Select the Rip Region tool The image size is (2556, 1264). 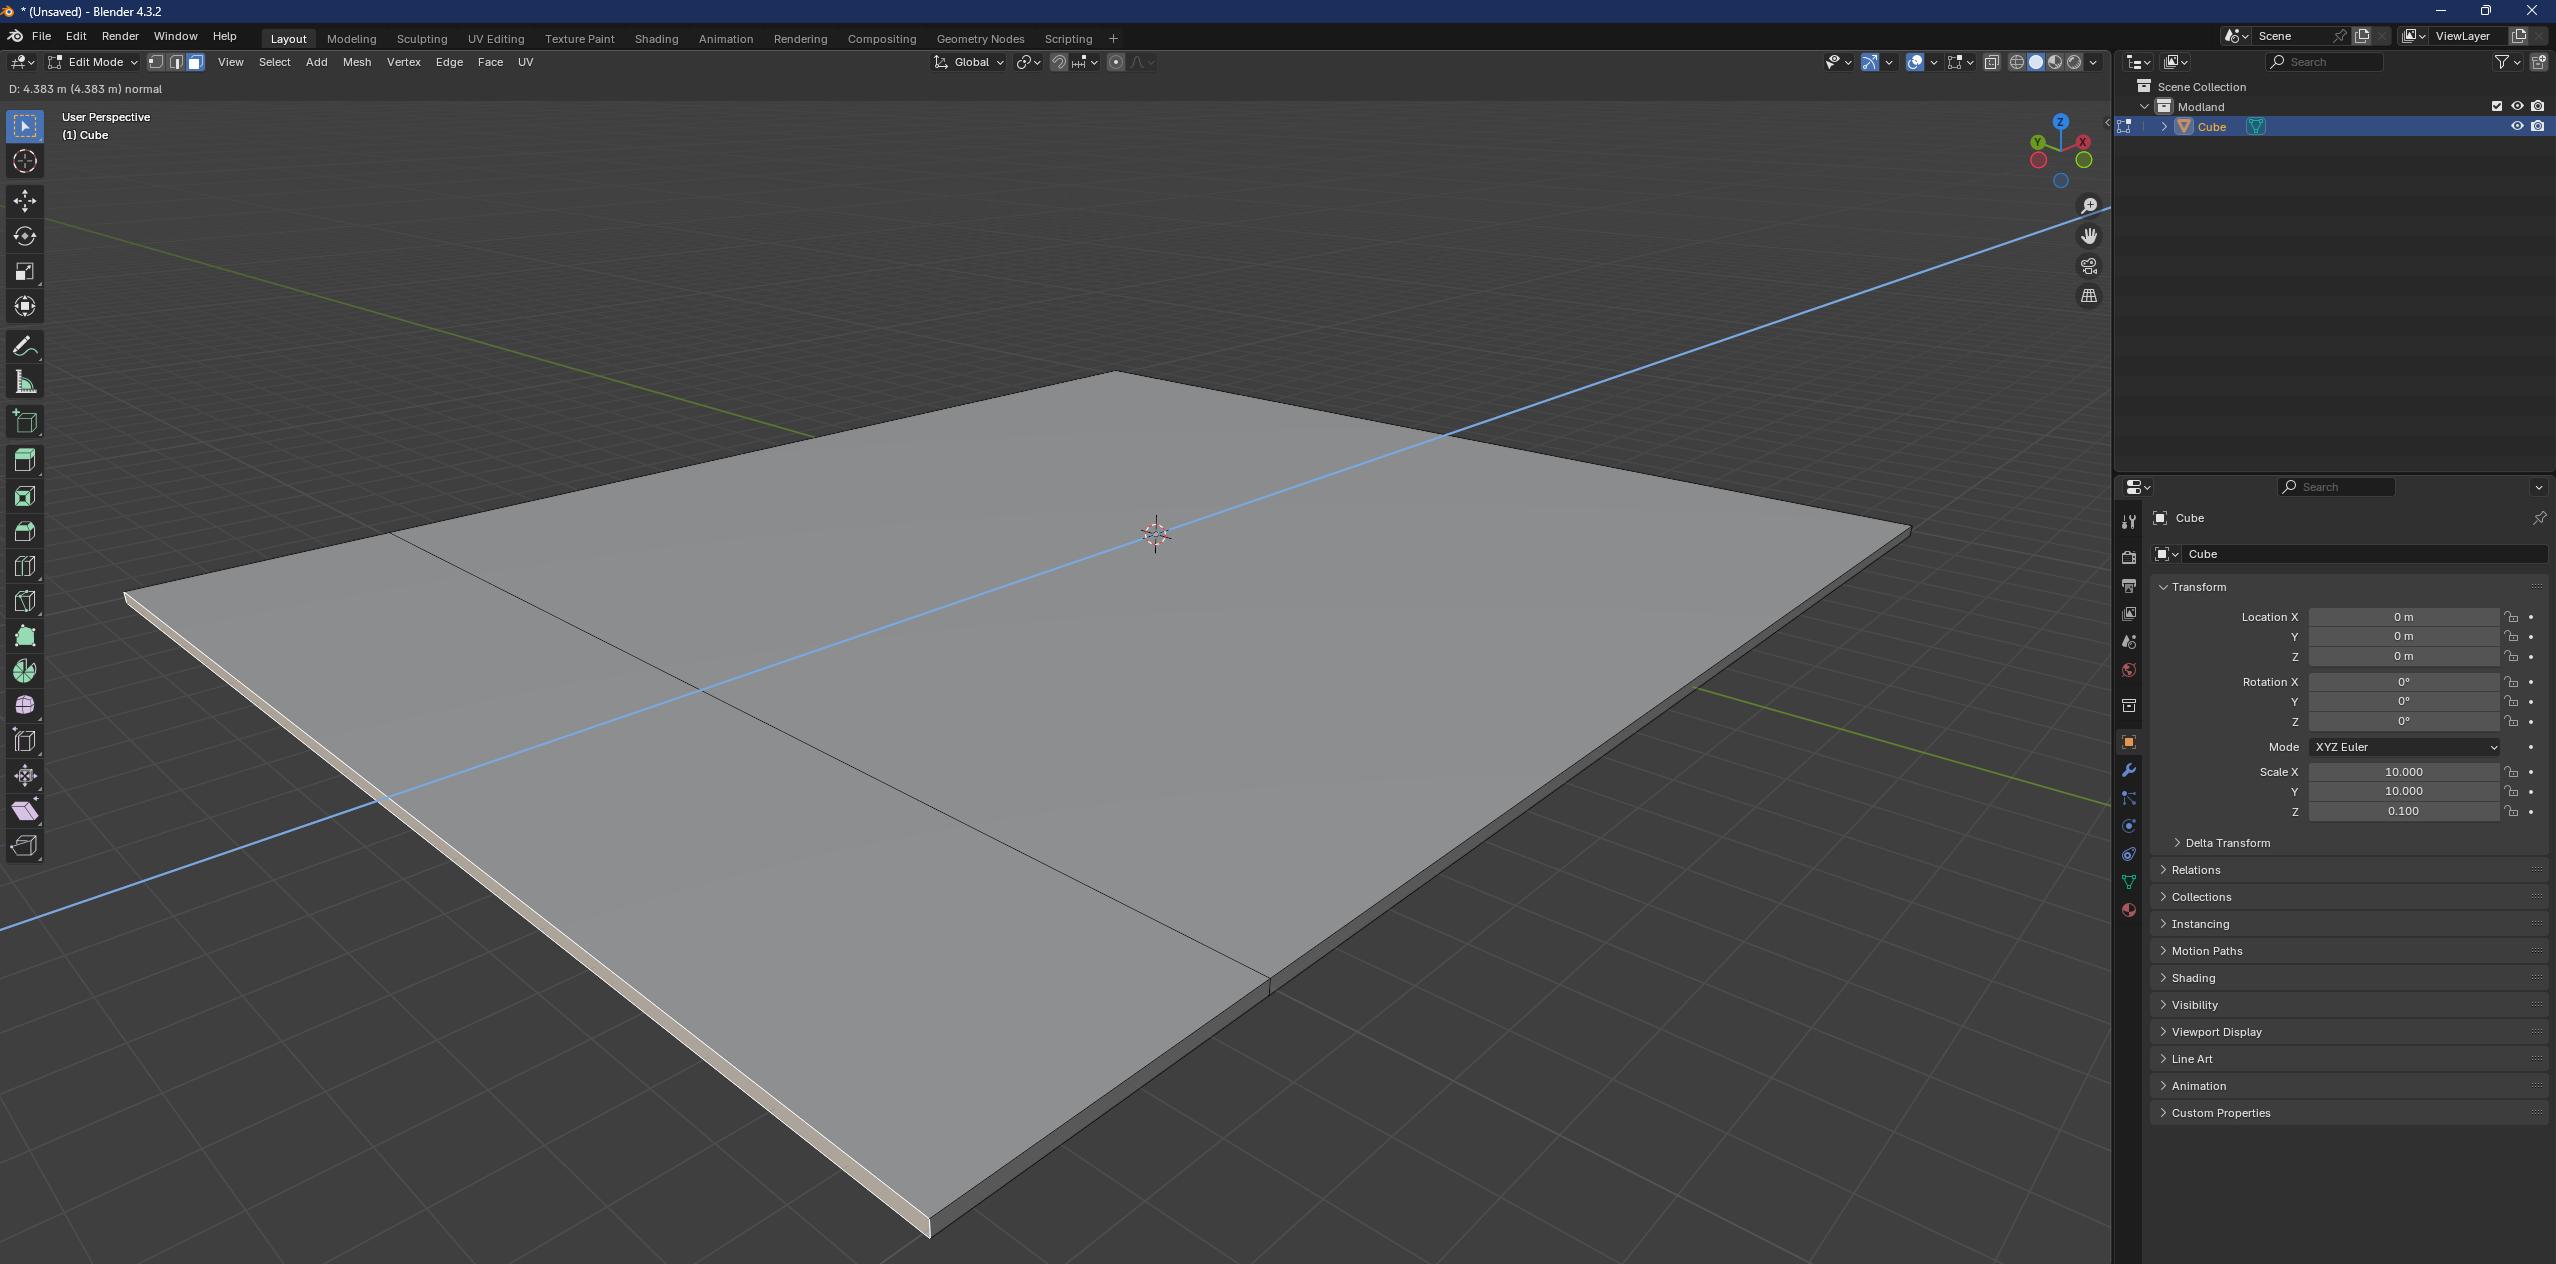click(x=25, y=846)
